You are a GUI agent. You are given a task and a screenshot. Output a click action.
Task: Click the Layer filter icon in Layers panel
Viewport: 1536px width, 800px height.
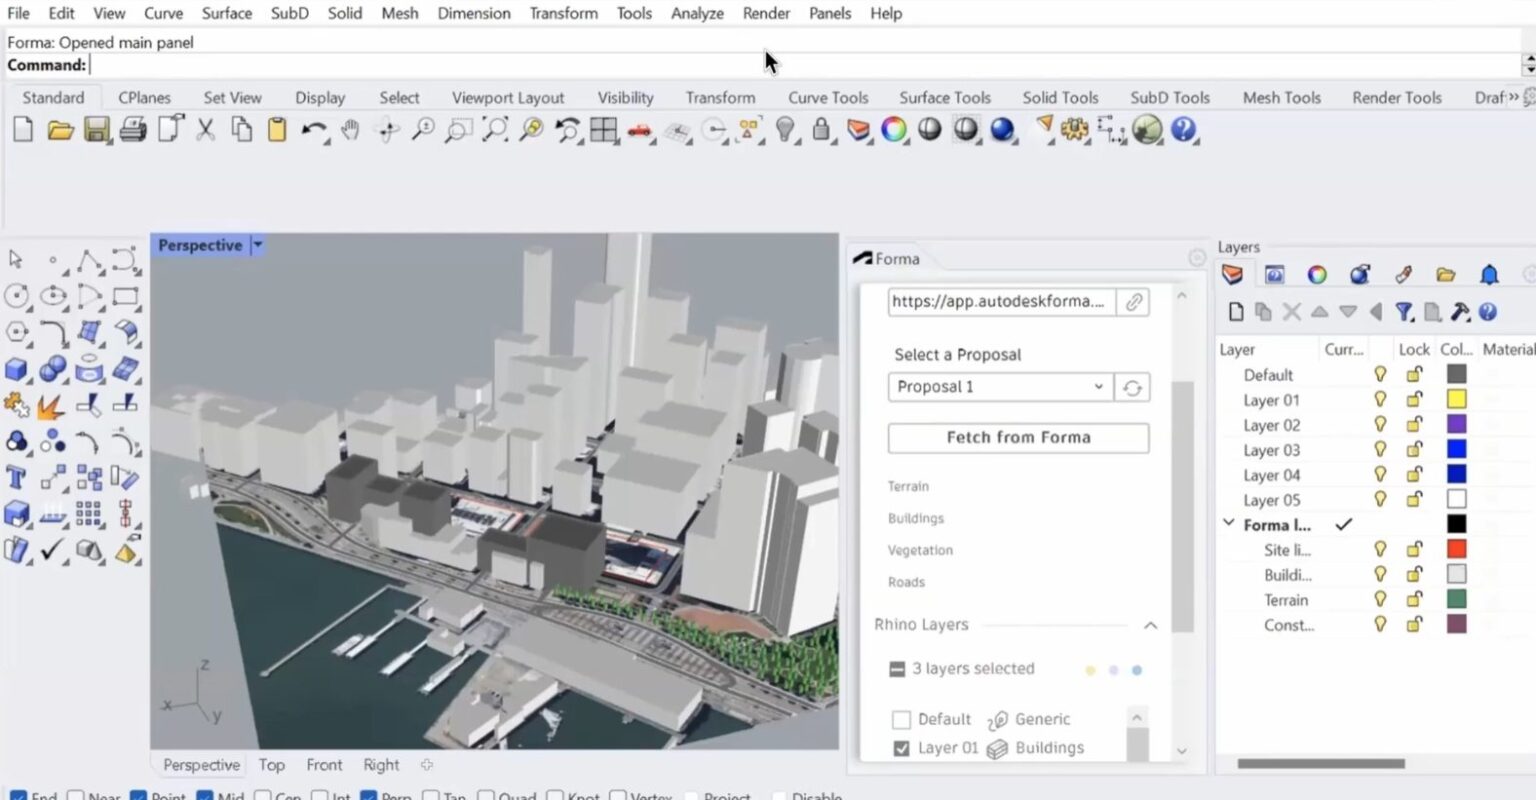tap(1403, 312)
